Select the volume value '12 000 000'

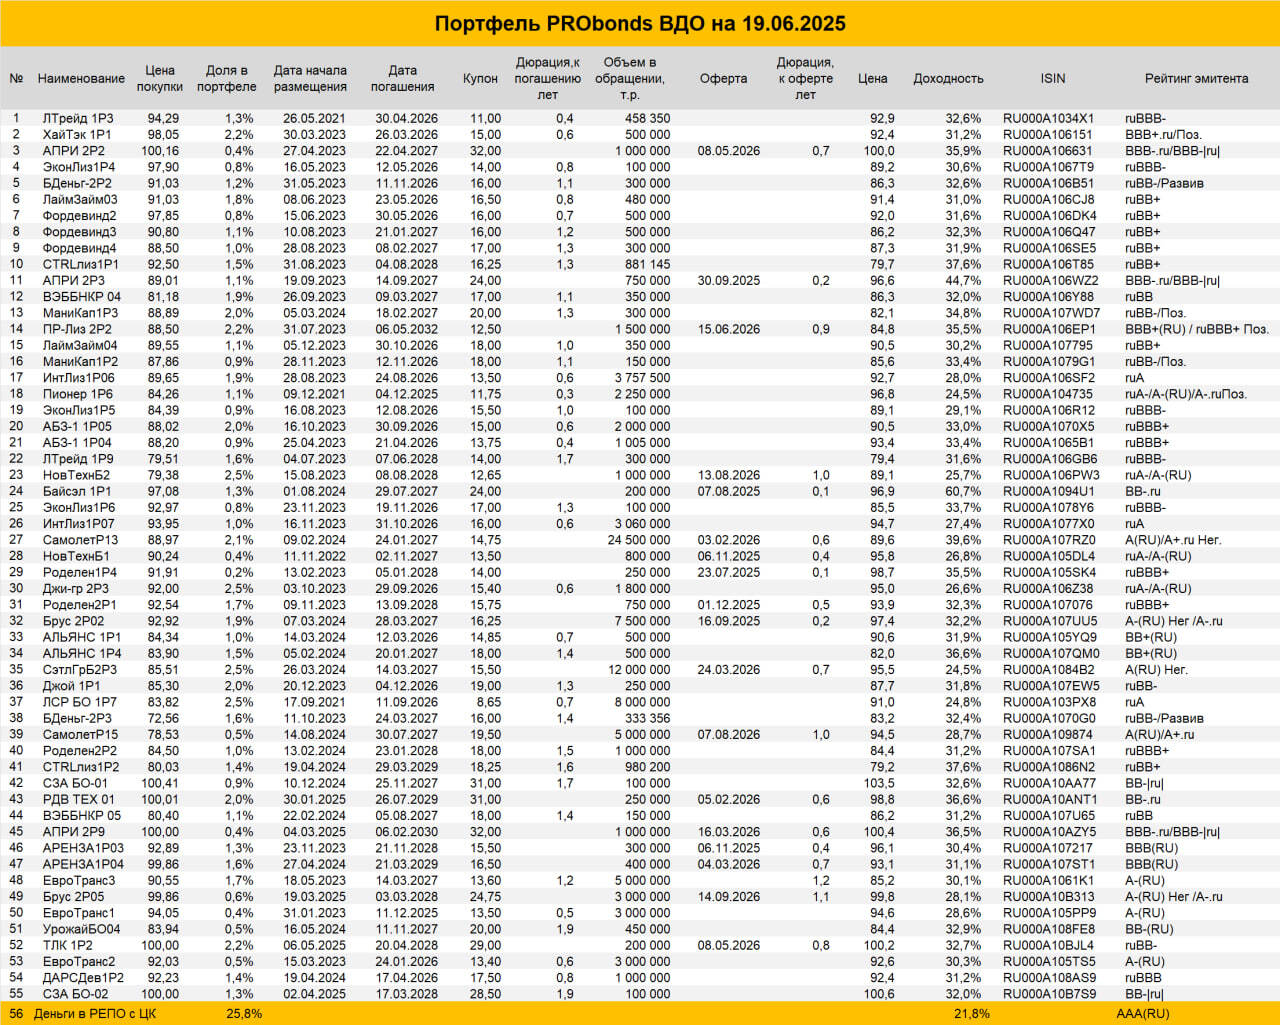[x=639, y=670]
